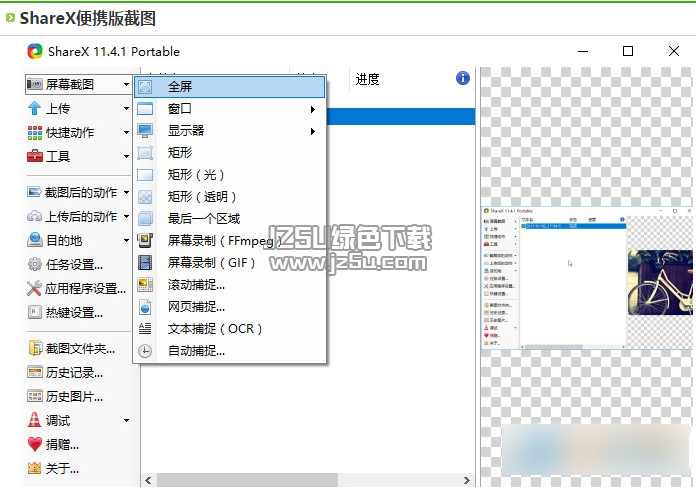Select 最后一个区域 menu entry
Image resolution: width=696 pixels, height=497 pixels.
(x=230, y=218)
